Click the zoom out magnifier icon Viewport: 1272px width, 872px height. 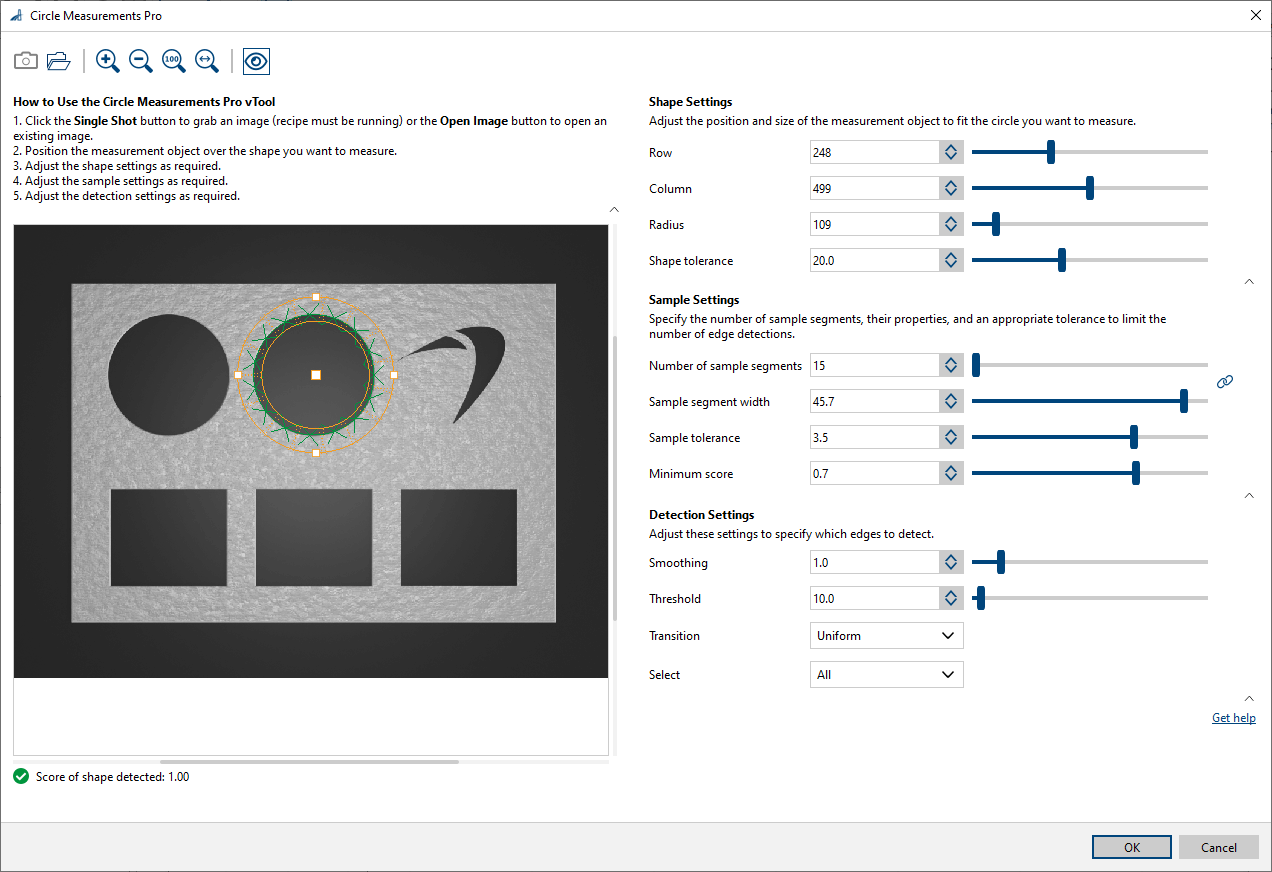(141, 61)
